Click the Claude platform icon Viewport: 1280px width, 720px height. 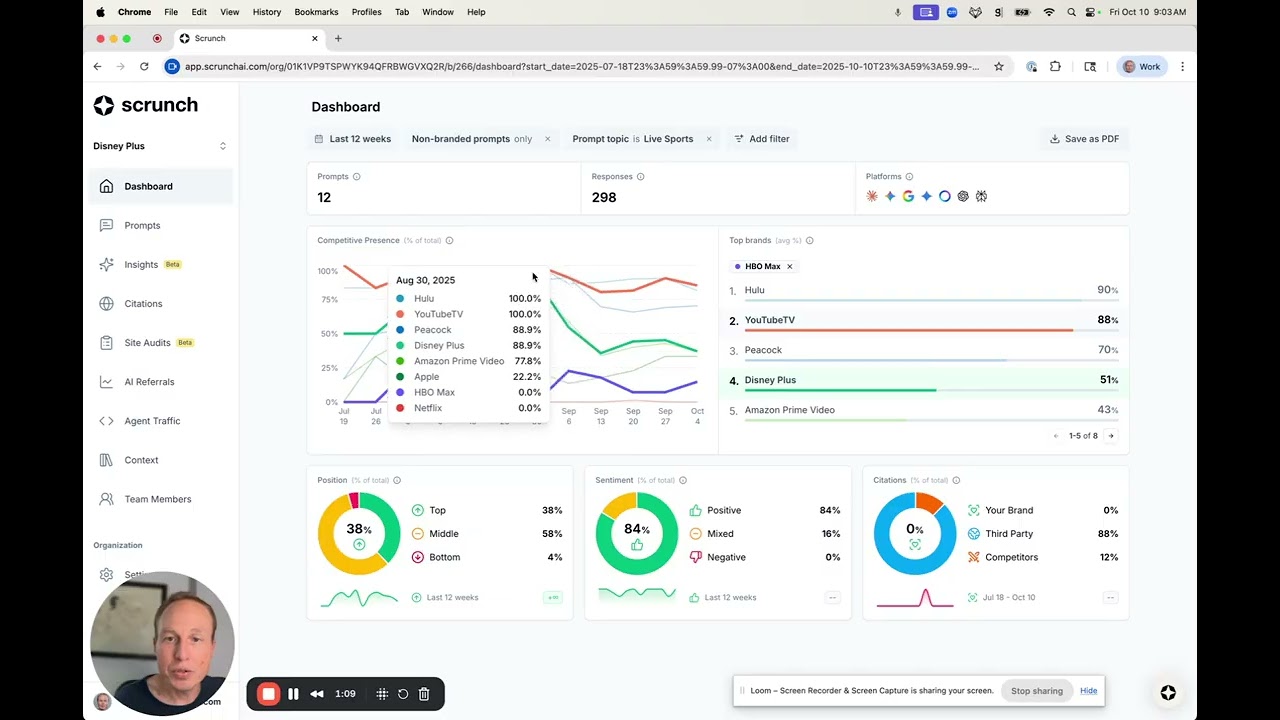(872, 196)
